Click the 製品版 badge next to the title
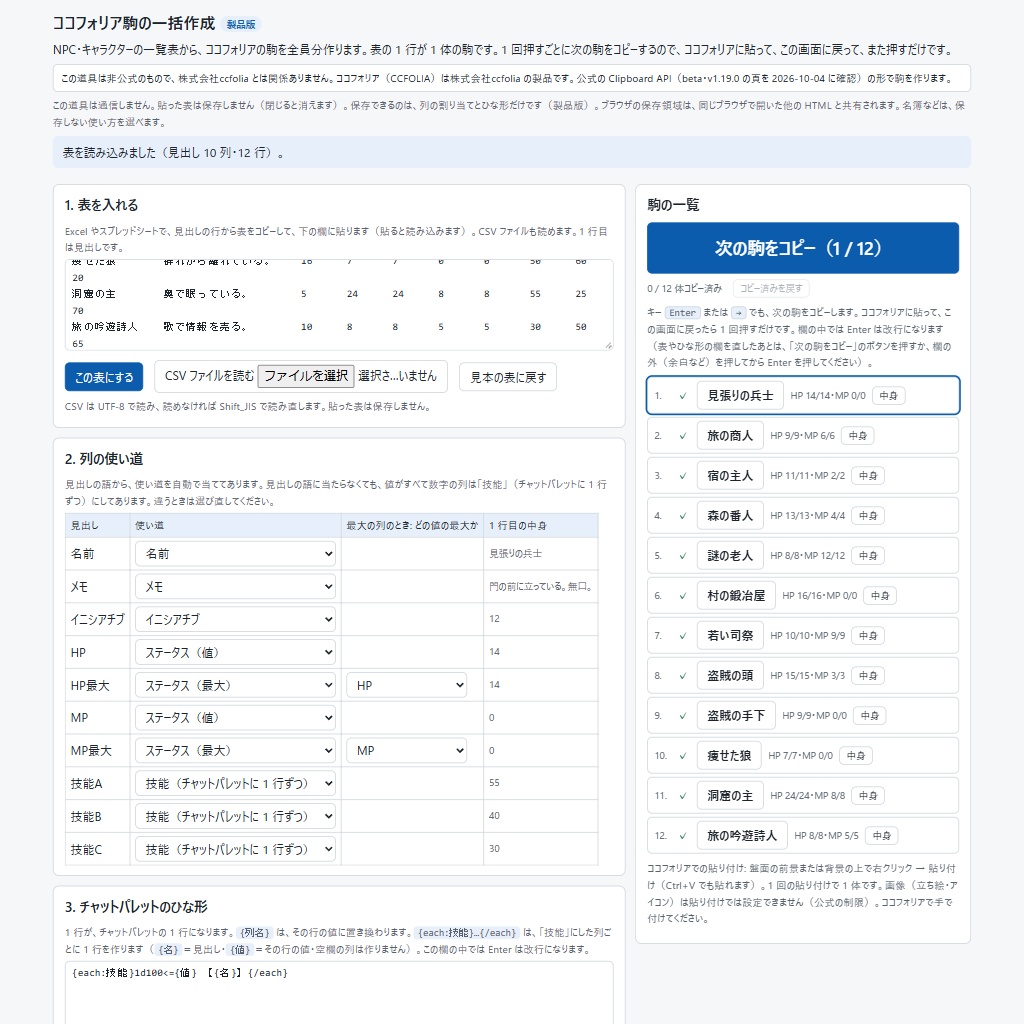The width and height of the screenshot is (1024, 1024). click(x=241, y=24)
